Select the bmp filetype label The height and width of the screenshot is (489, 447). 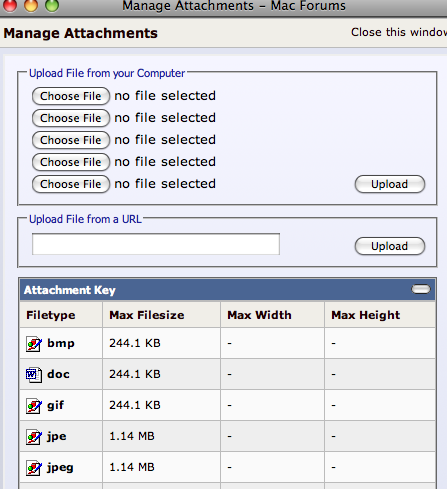coord(61,343)
